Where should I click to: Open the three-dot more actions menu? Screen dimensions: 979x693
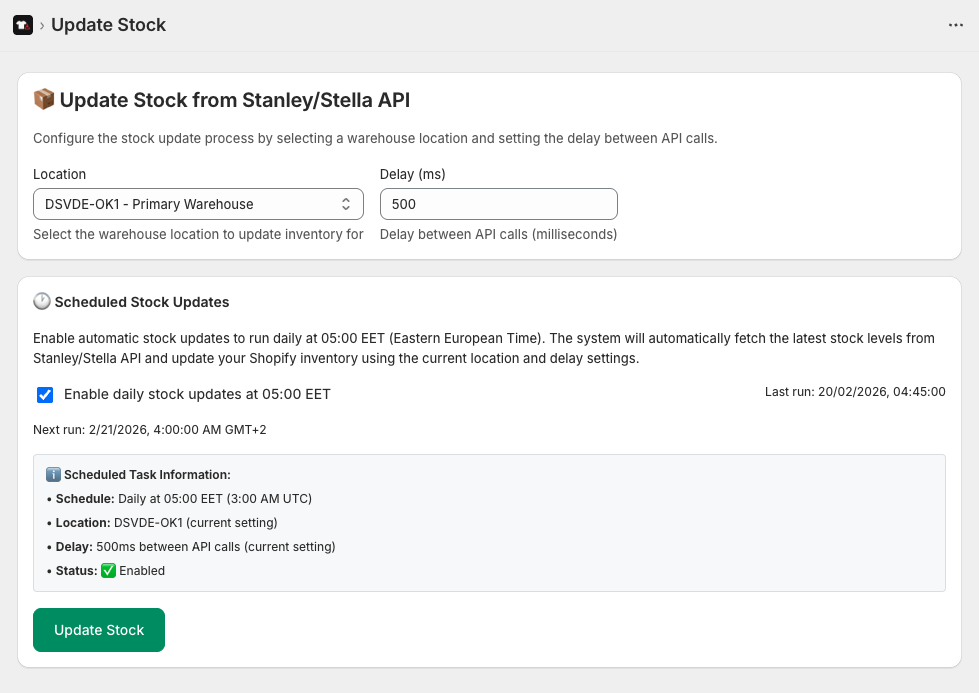point(955,25)
